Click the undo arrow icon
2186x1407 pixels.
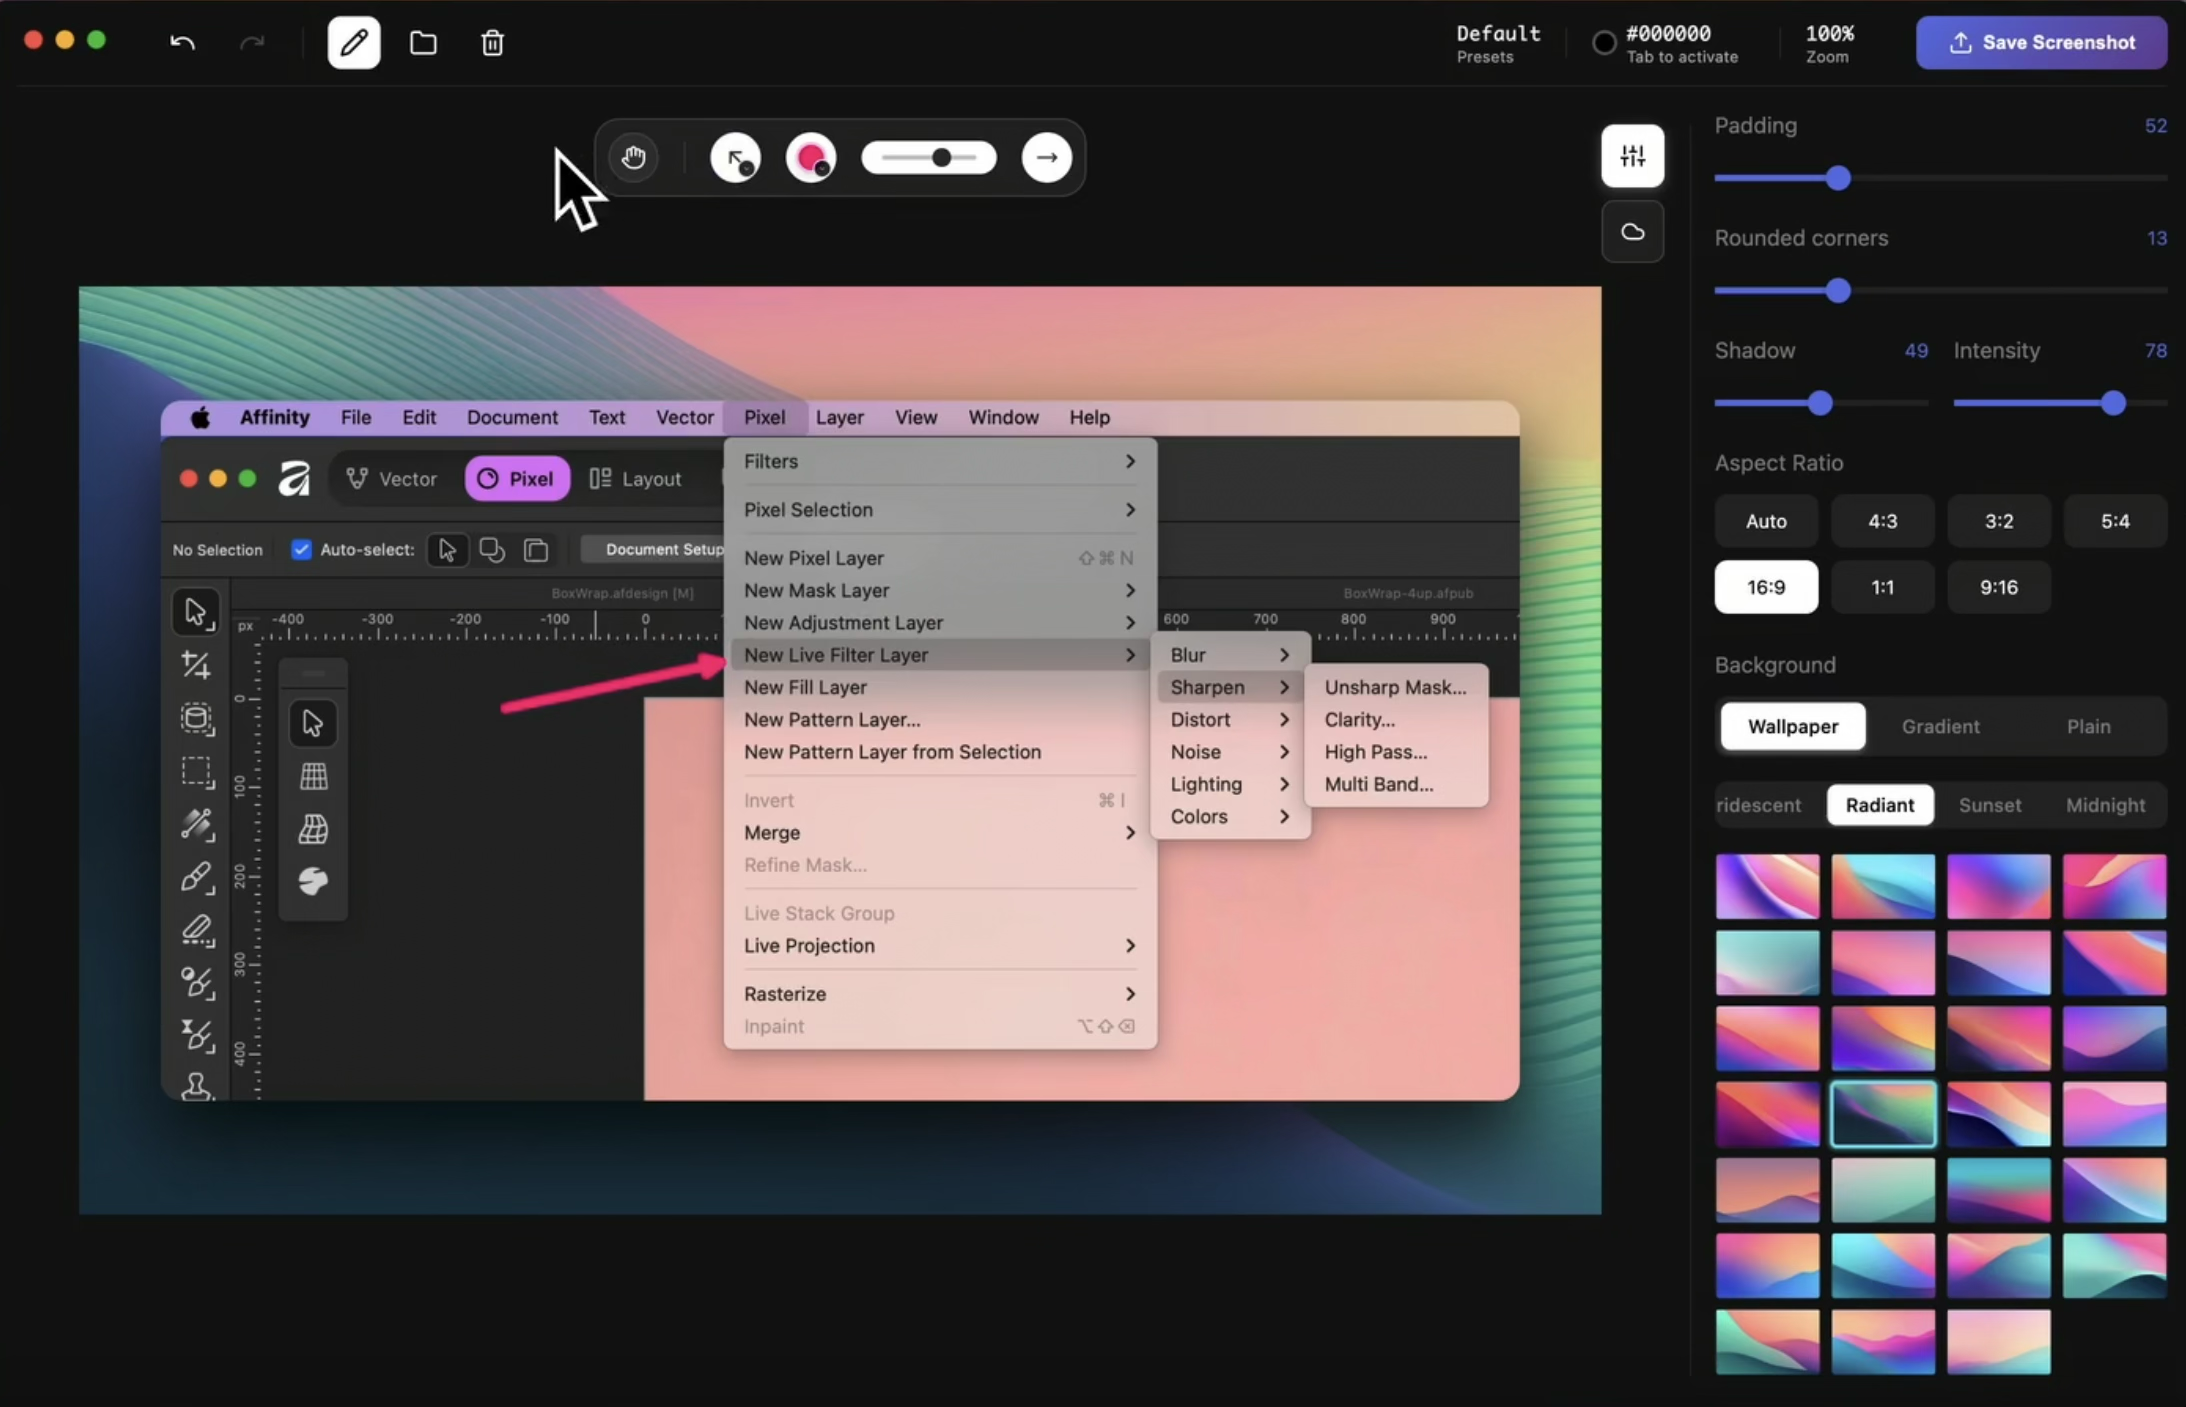click(x=182, y=42)
